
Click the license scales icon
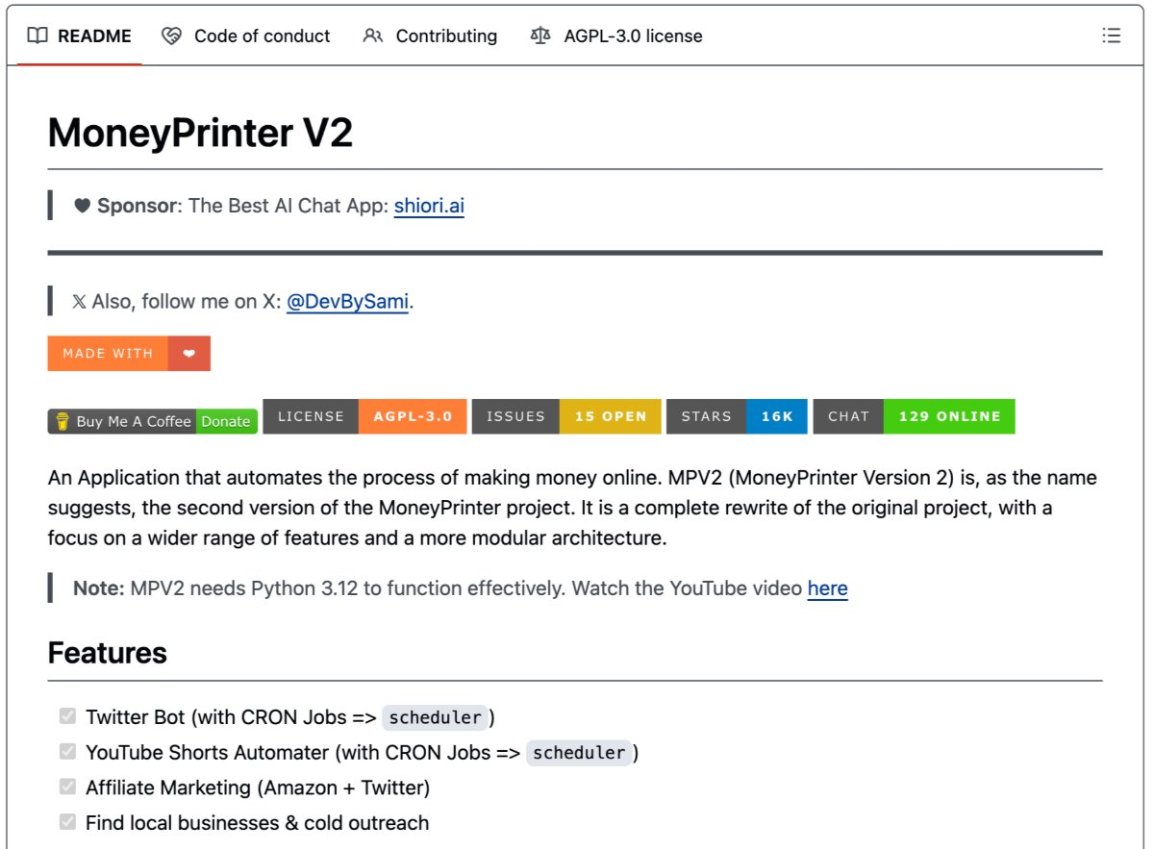(540, 35)
